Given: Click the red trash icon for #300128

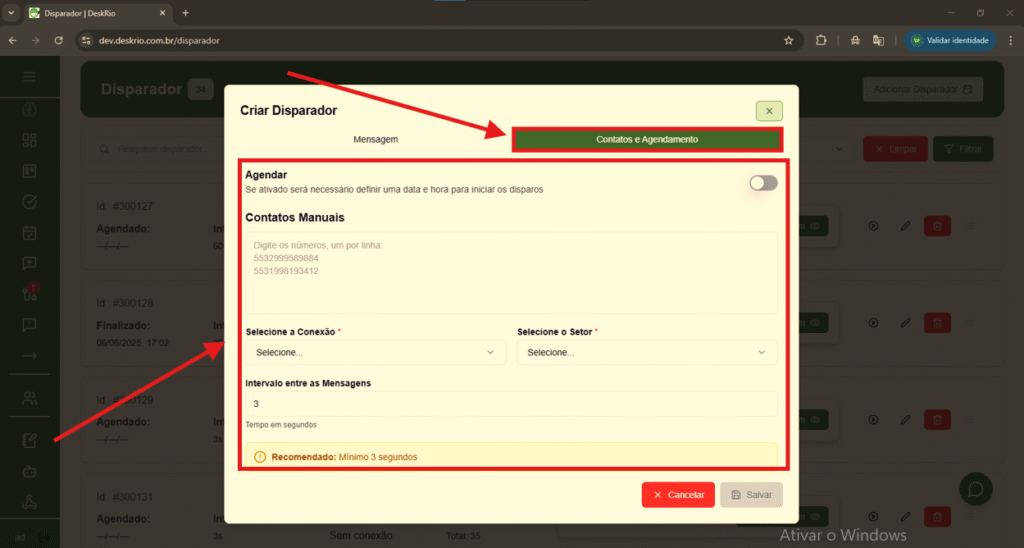Looking at the screenshot, I should click(x=937, y=323).
